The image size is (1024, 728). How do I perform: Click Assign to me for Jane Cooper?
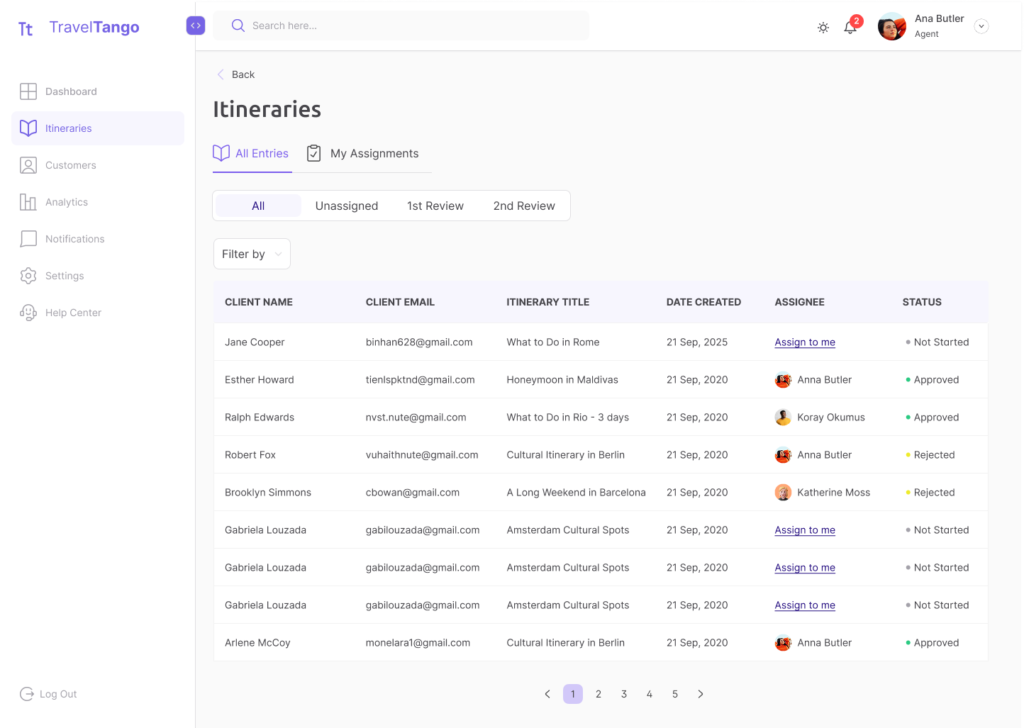click(804, 342)
